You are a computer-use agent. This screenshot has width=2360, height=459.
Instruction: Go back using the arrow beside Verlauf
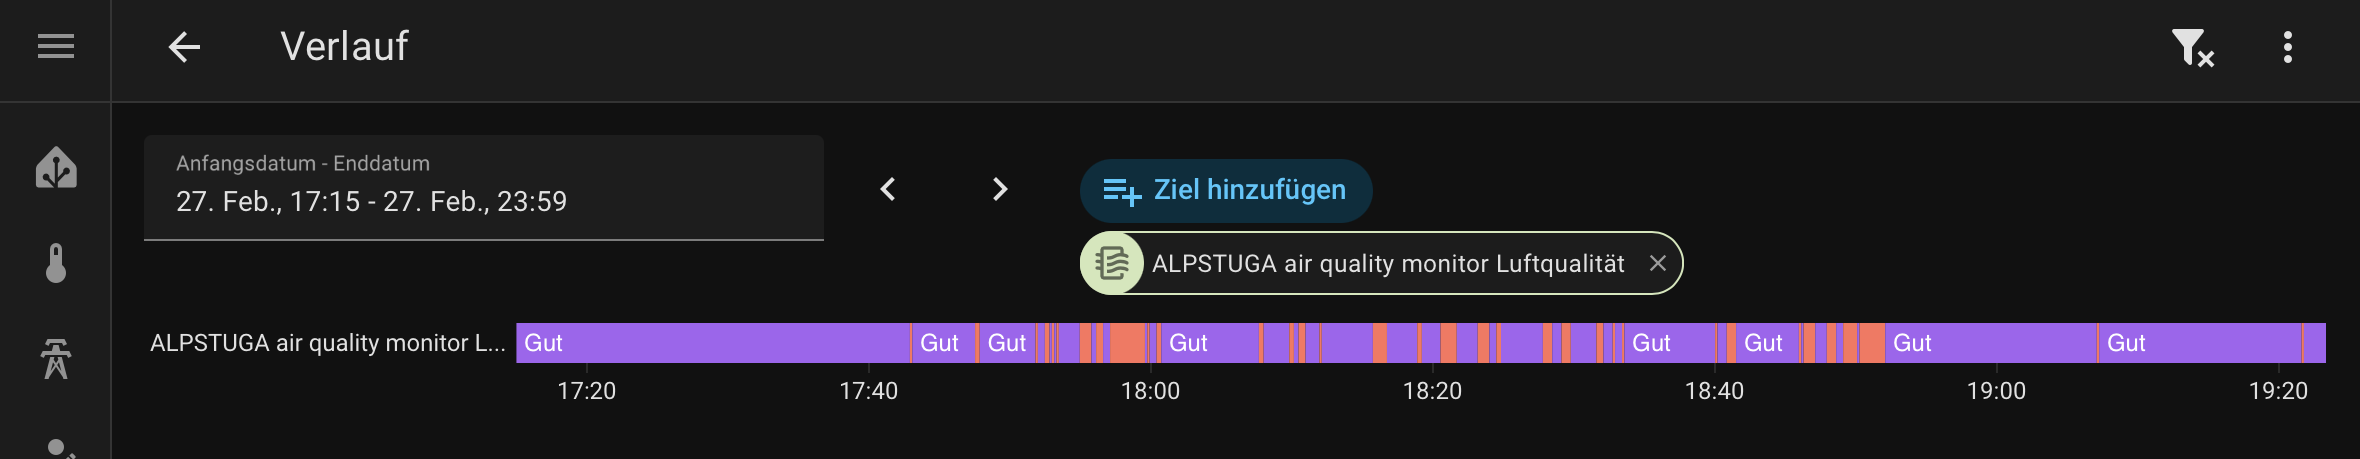[x=184, y=46]
